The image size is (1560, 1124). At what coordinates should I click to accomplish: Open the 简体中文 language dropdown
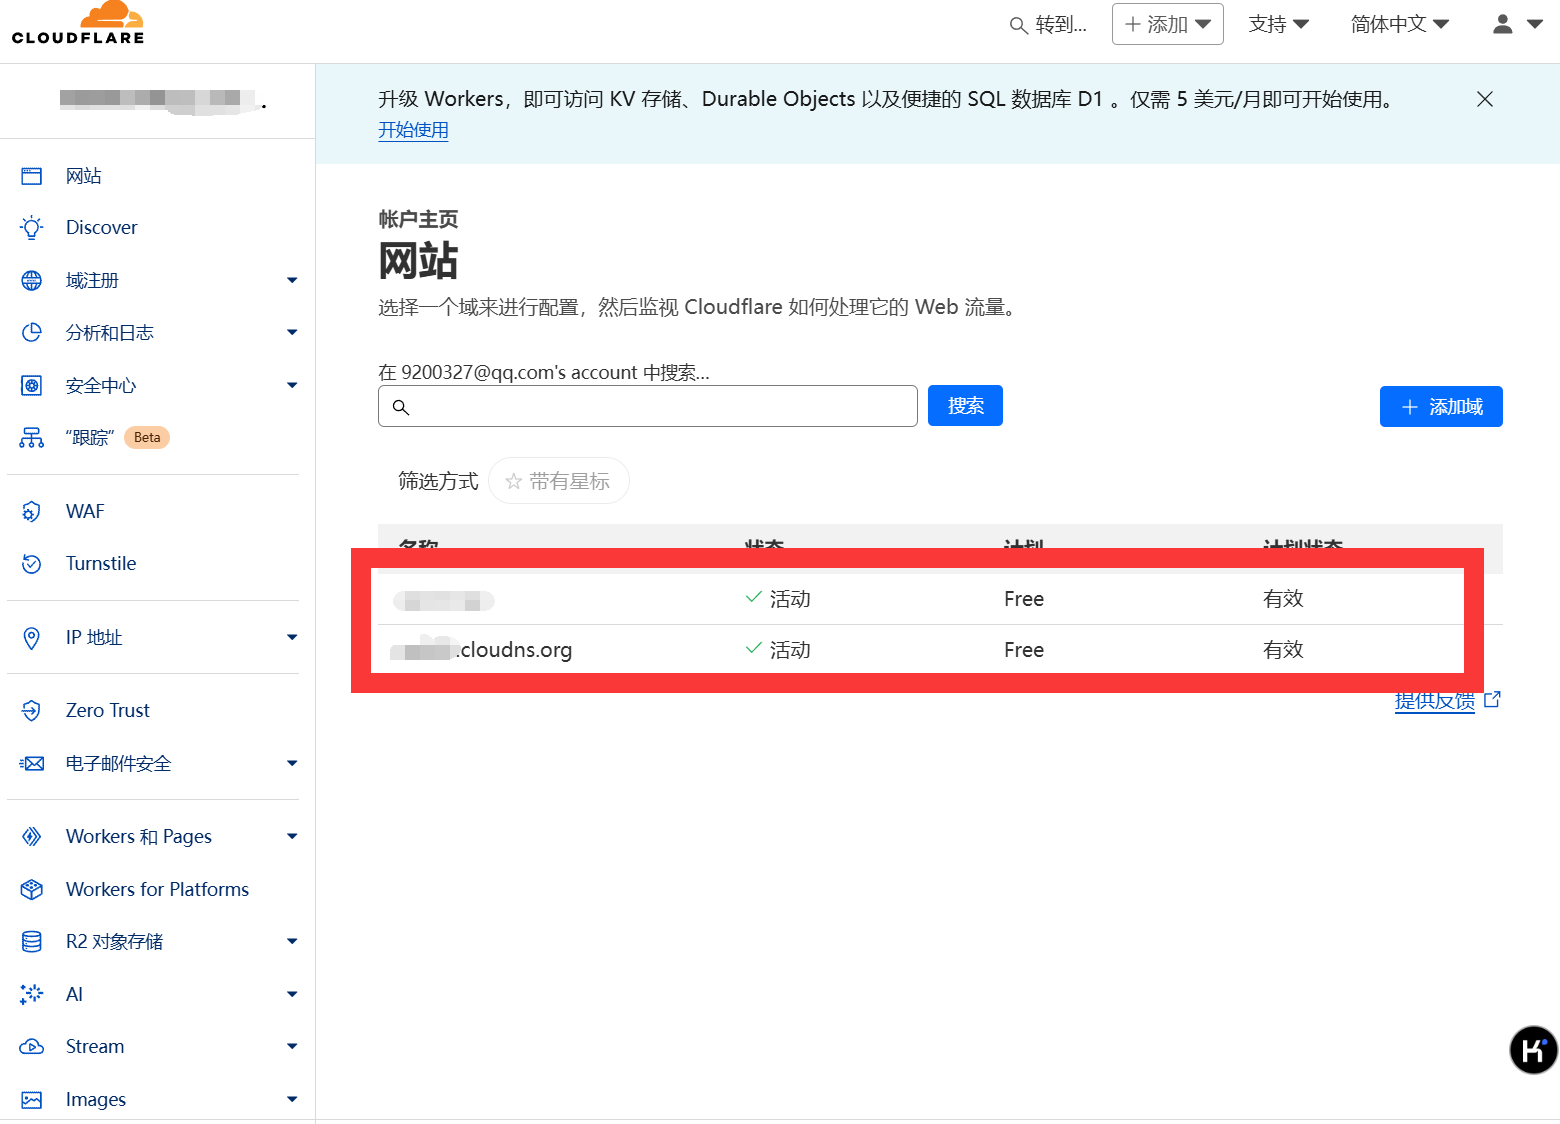(1399, 24)
